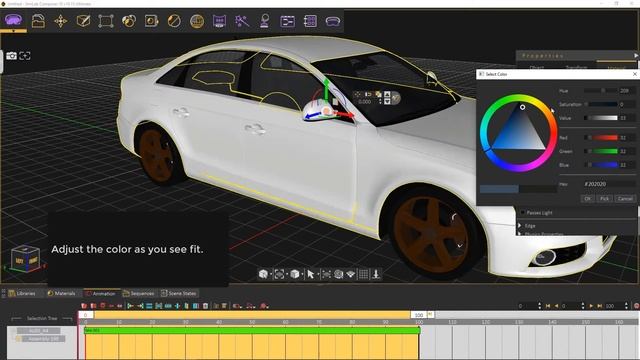Jump to animation start with skip-back control
640x360 pixels.
click(x=548, y=306)
